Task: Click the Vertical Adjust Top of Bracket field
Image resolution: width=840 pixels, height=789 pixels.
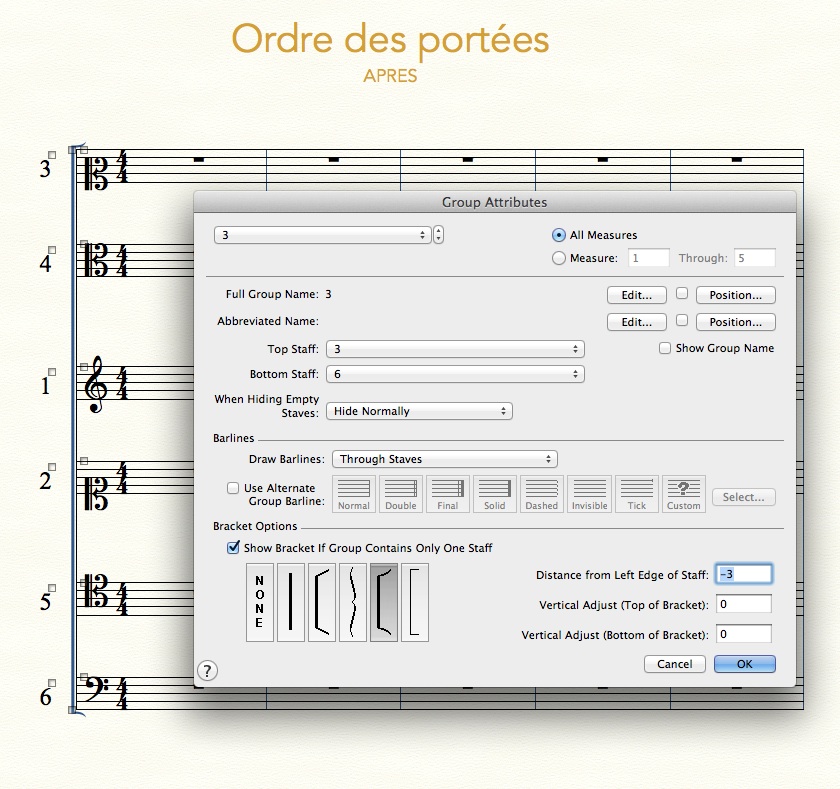Action: [744, 604]
